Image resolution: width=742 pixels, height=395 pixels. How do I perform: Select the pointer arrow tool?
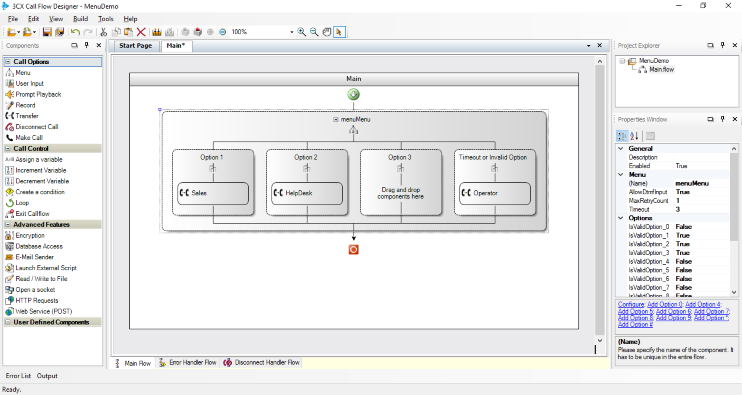(339, 32)
